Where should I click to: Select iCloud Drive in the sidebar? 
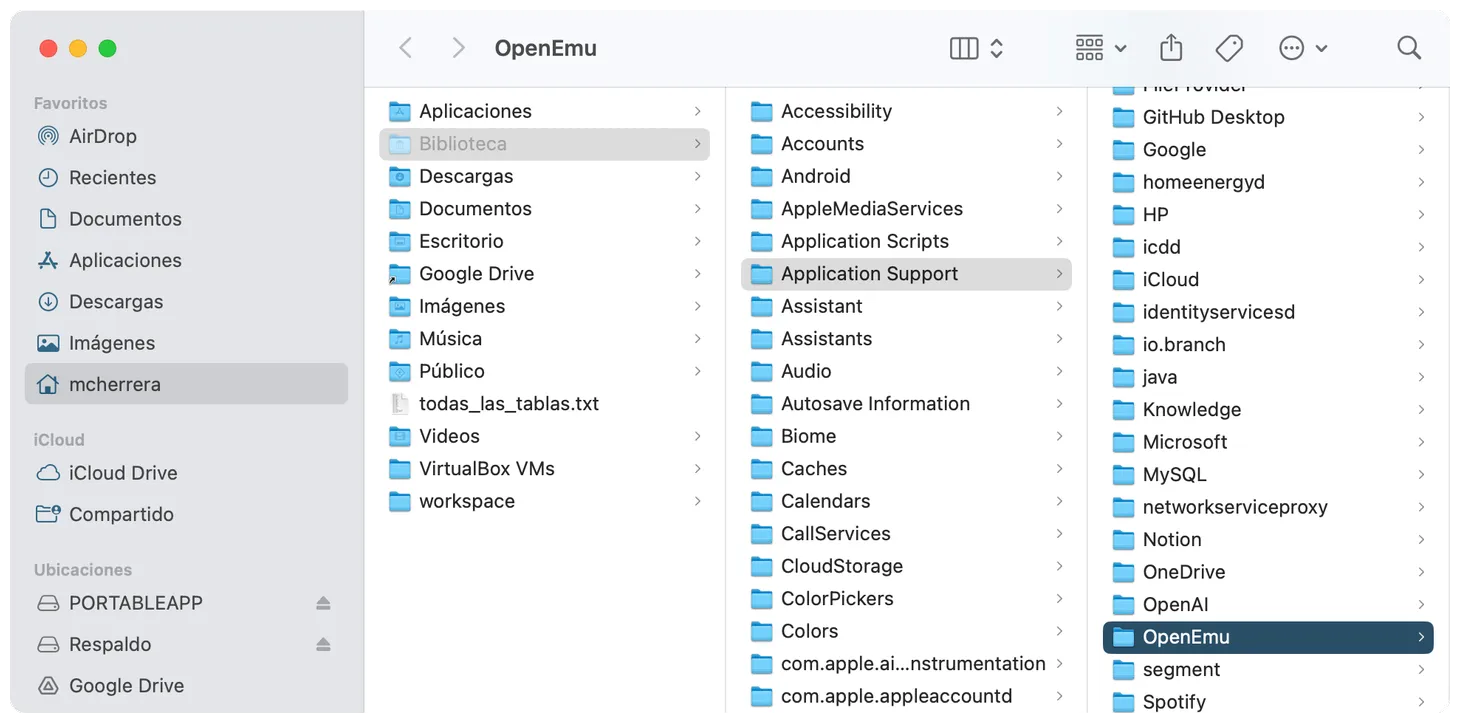(122, 473)
